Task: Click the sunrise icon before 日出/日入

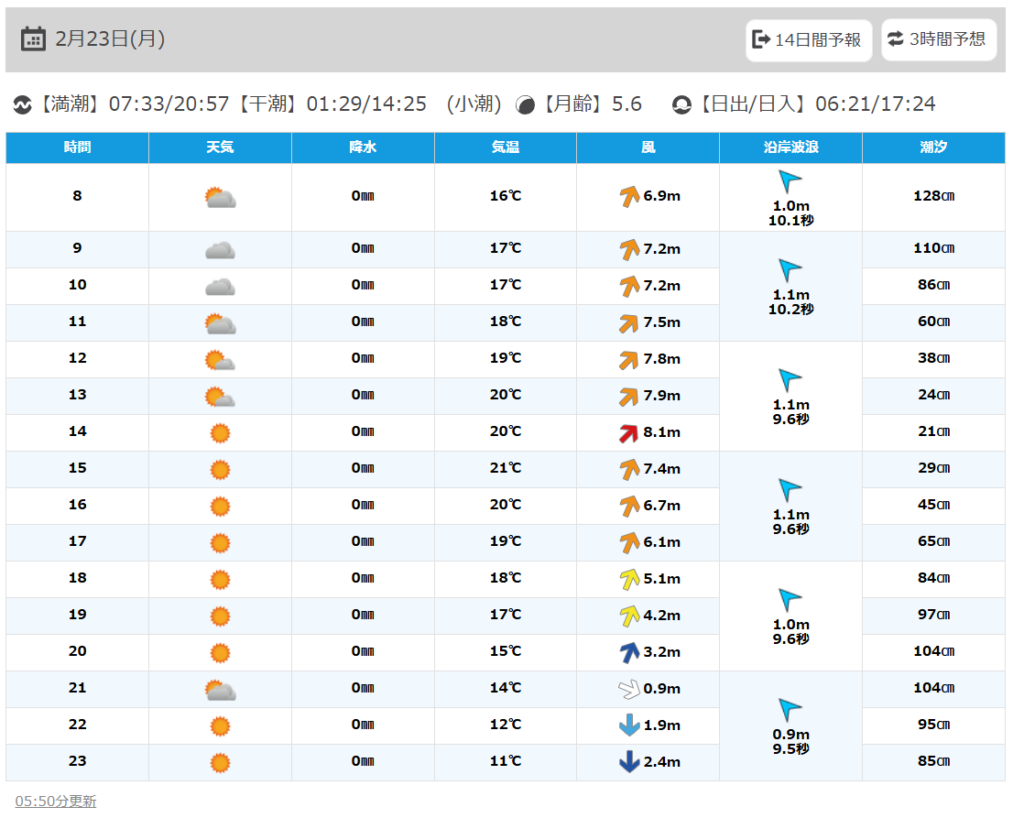Action: coord(682,104)
